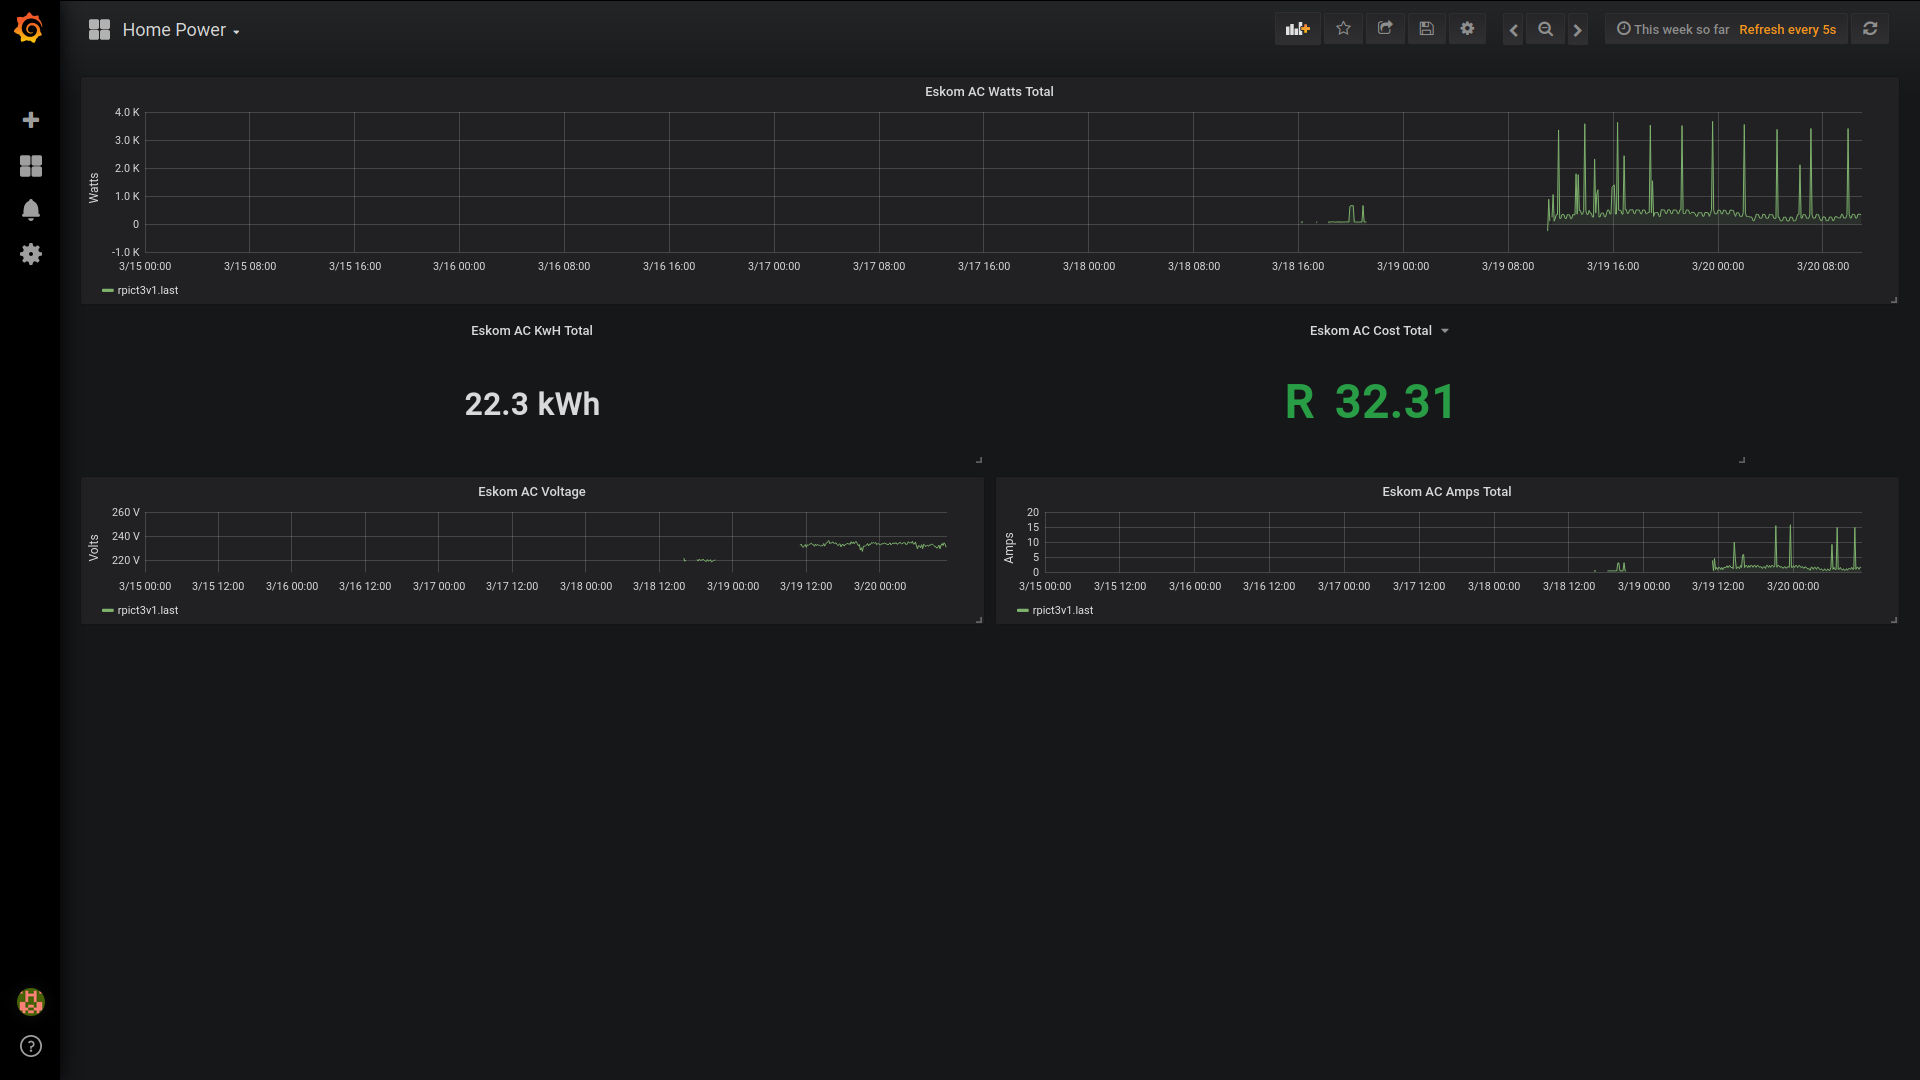
Task: Click the 3/19 16:00 label on Watts axis
Action: pyautogui.click(x=1613, y=266)
